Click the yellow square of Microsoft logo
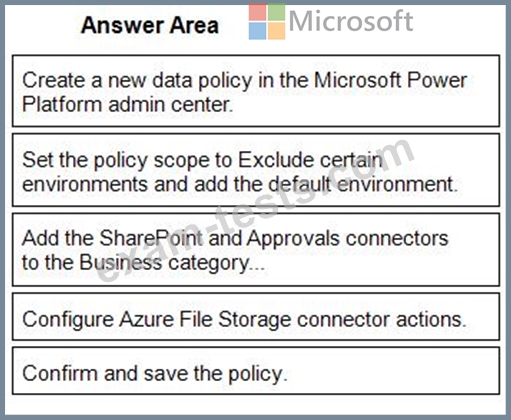 point(276,31)
